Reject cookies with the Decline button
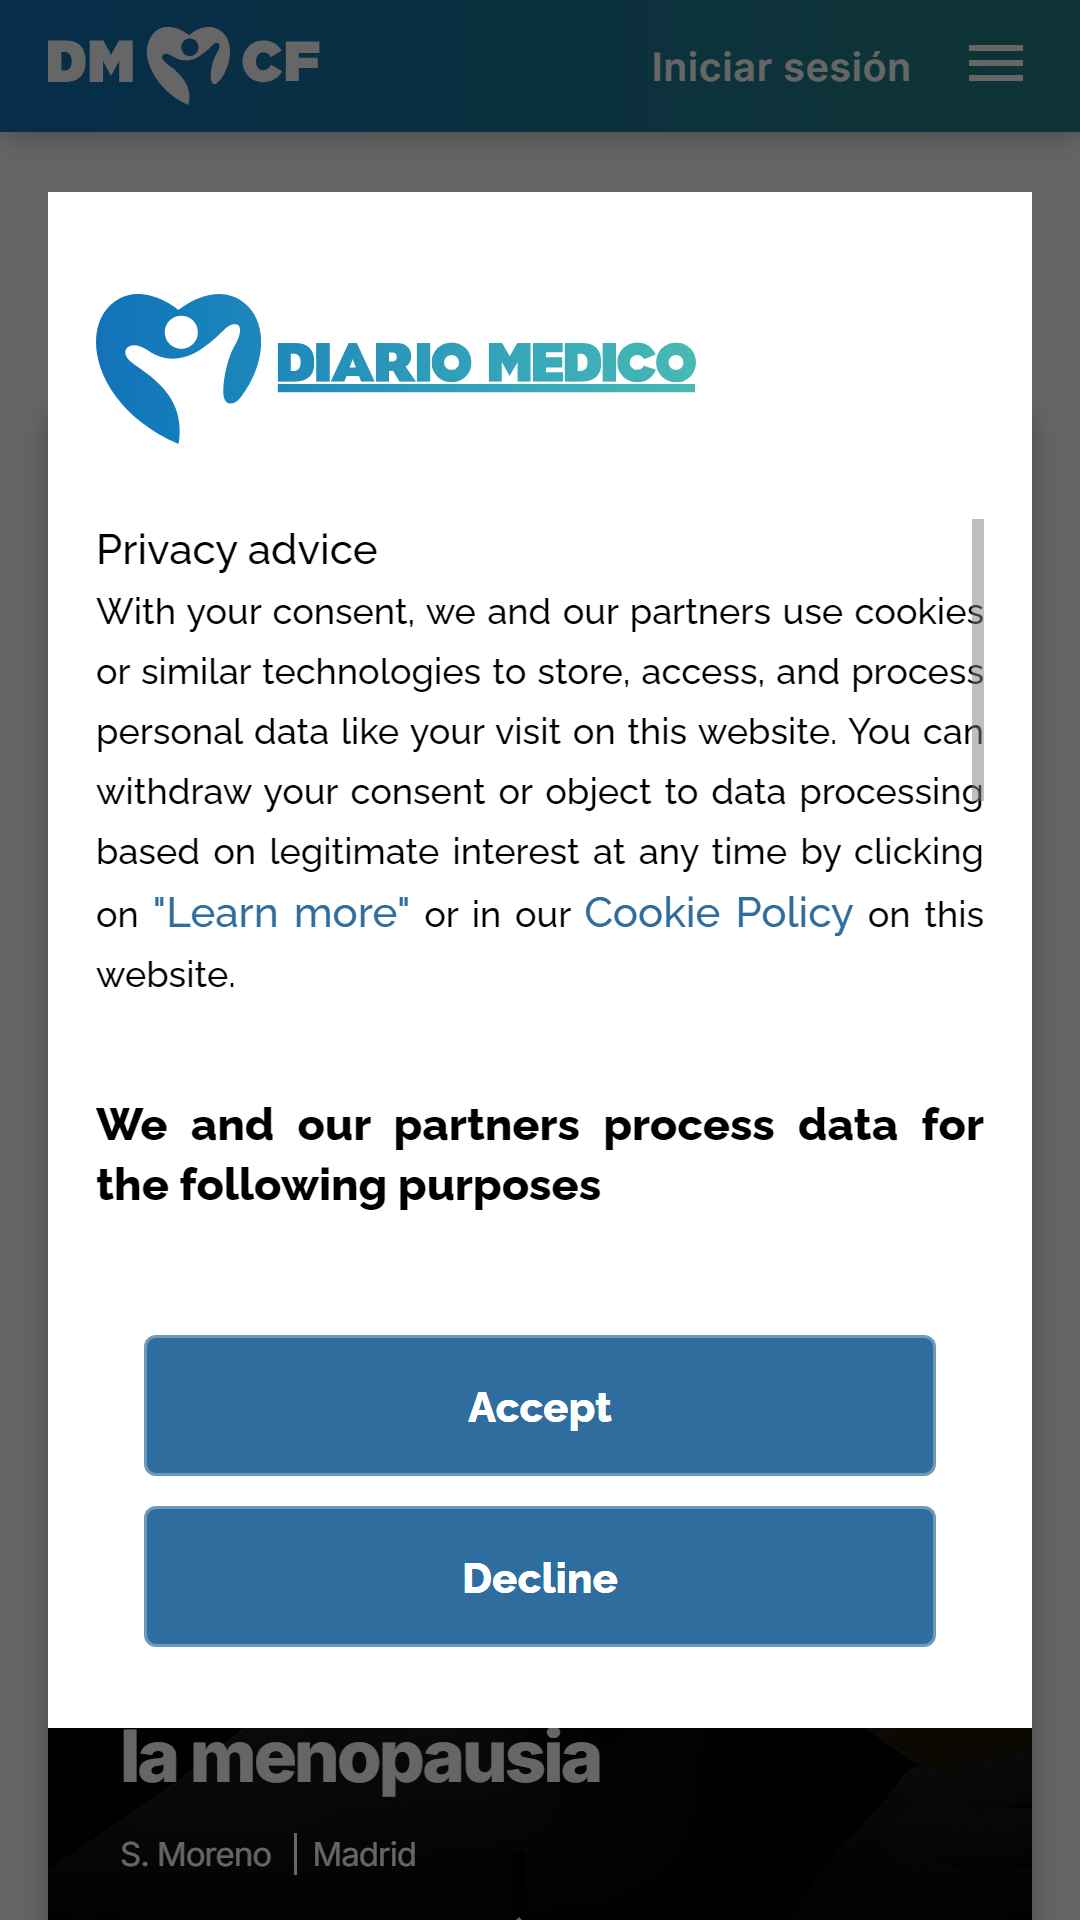1080x1920 pixels. (x=540, y=1576)
